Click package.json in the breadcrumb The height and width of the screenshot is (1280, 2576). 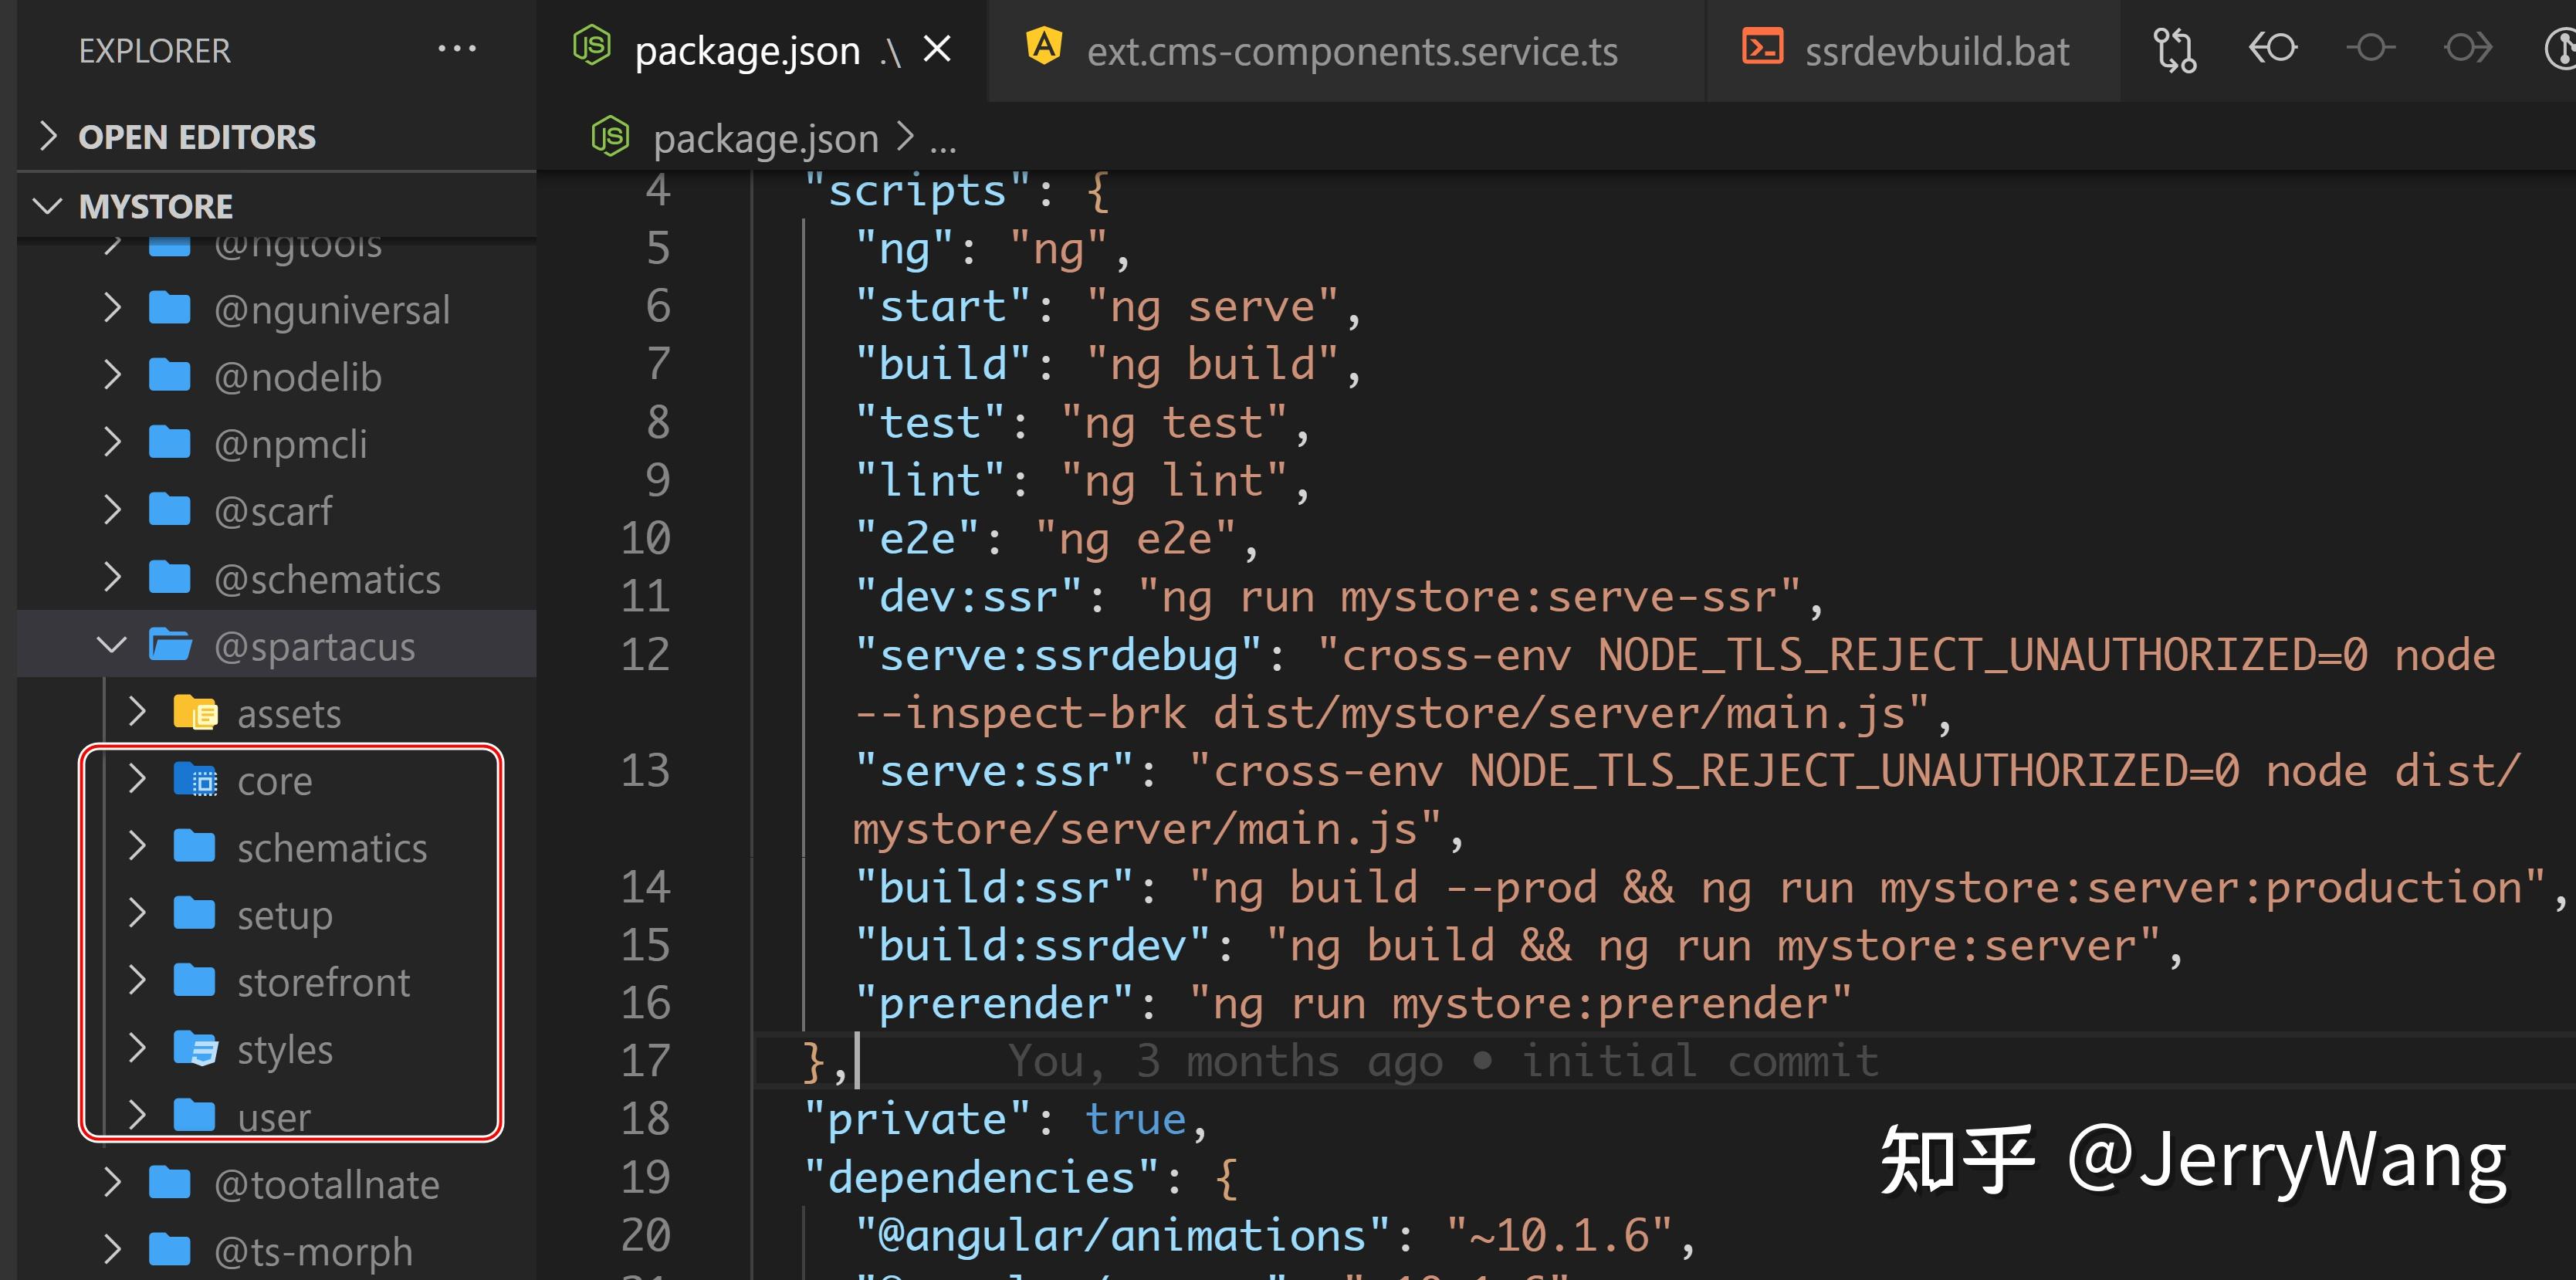[x=766, y=138]
